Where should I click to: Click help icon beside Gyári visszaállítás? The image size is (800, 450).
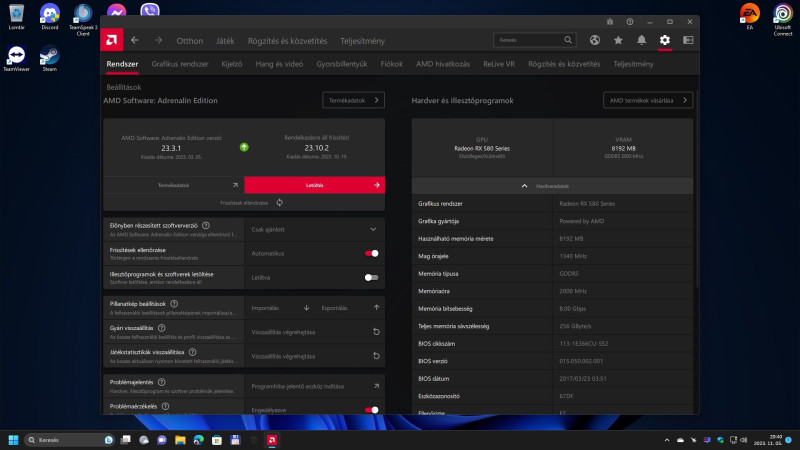click(x=162, y=328)
